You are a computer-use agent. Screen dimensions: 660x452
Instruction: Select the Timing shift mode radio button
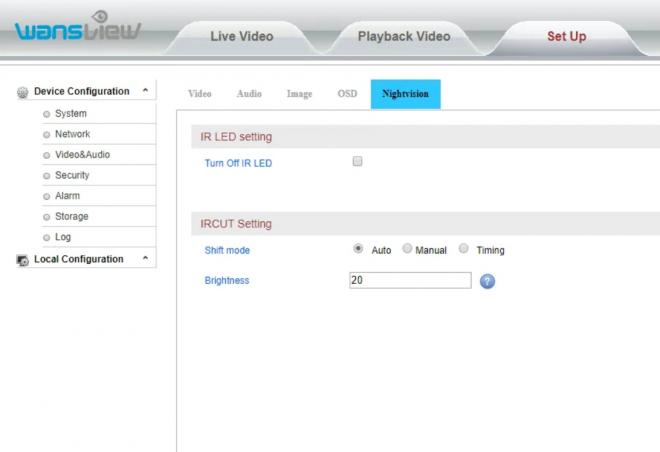[x=463, y=248]
